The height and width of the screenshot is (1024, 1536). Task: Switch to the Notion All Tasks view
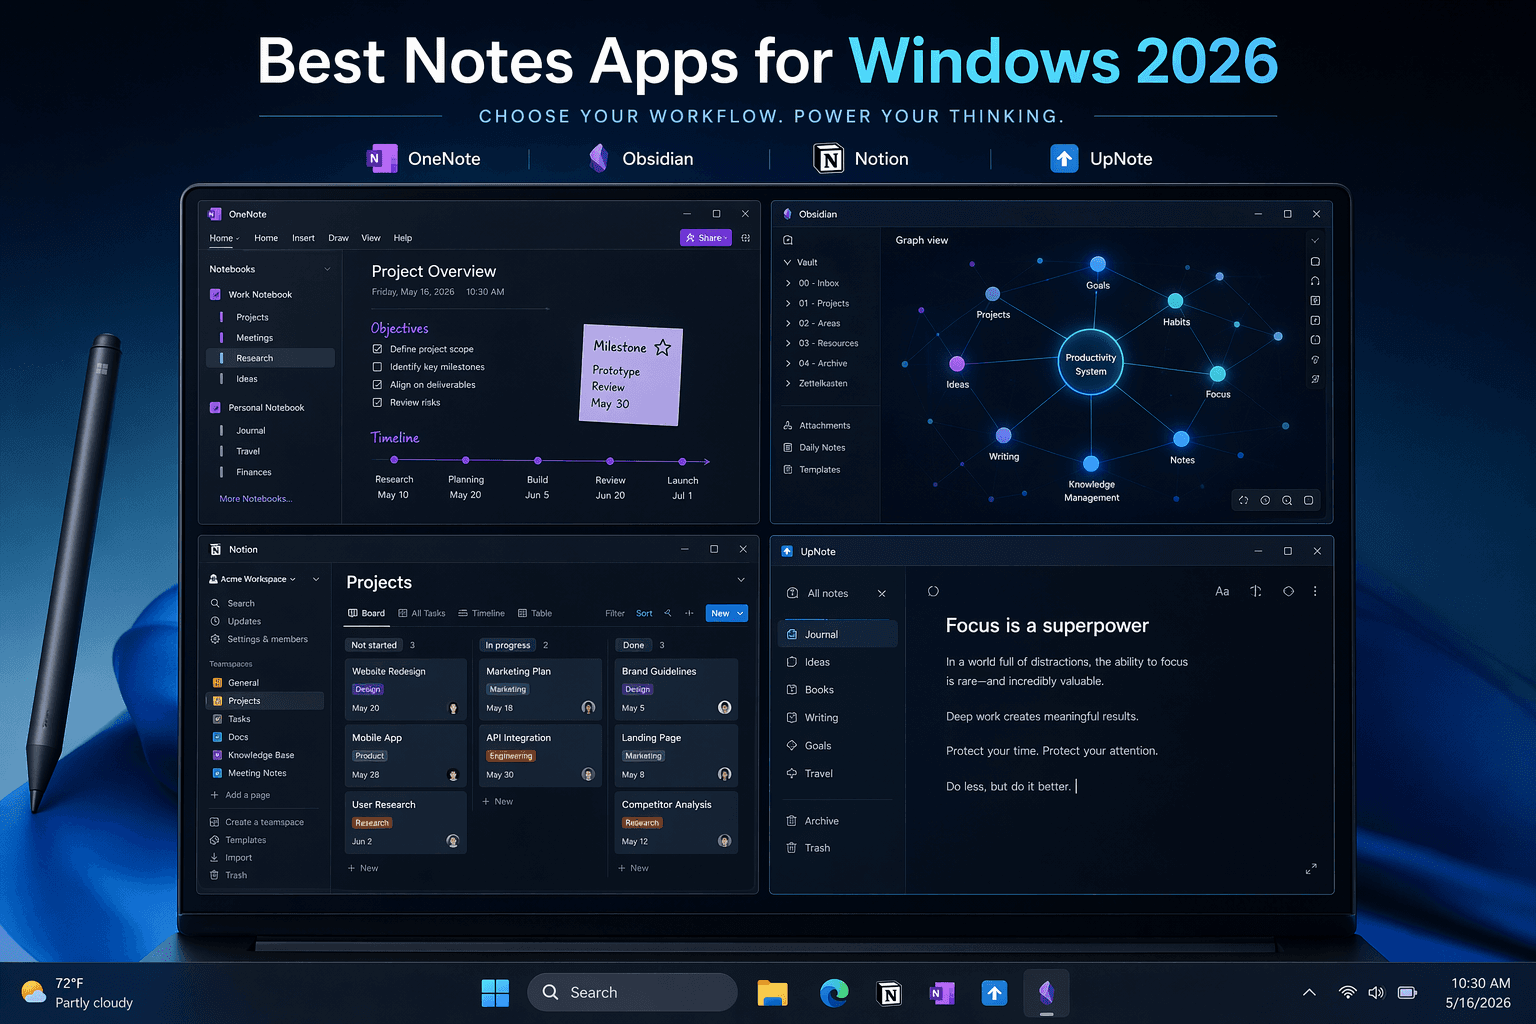point(422,613)
